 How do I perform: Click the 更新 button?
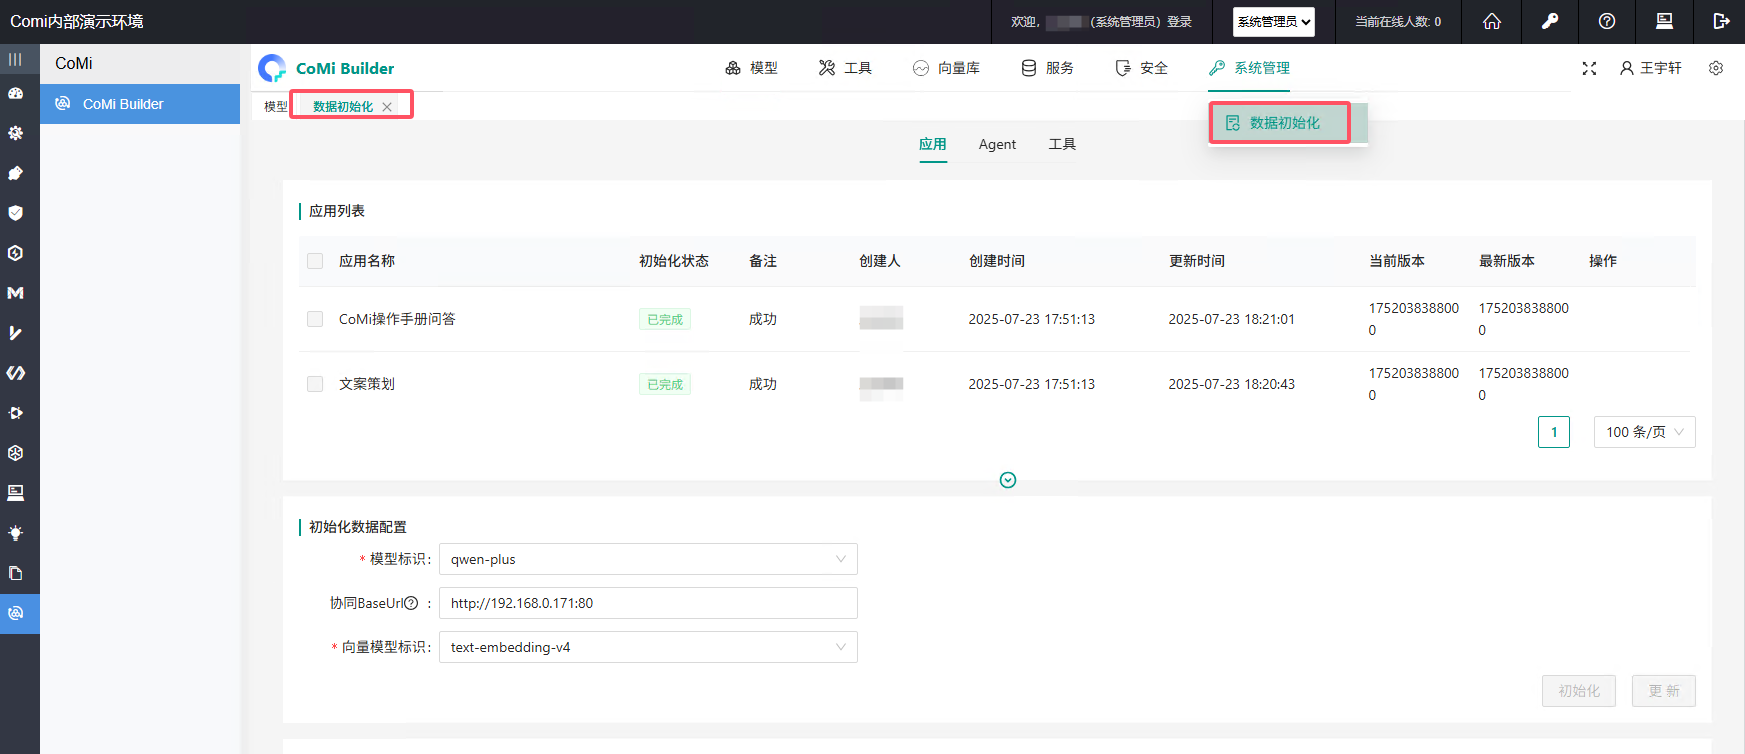[1663, 691]
